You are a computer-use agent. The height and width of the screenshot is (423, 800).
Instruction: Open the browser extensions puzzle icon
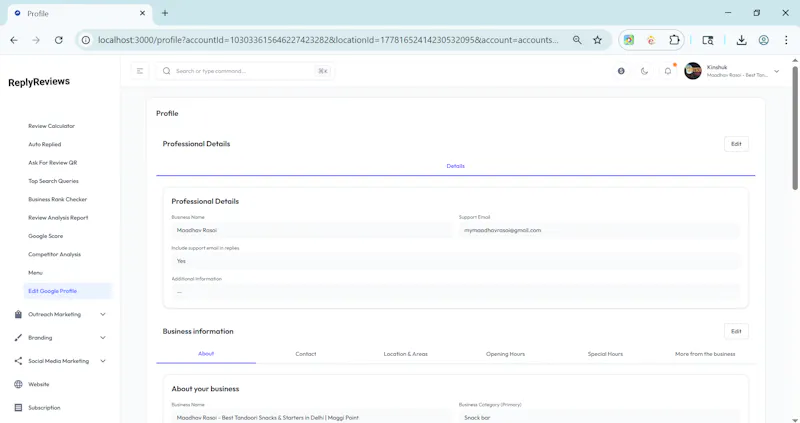[x=674, y=40]
